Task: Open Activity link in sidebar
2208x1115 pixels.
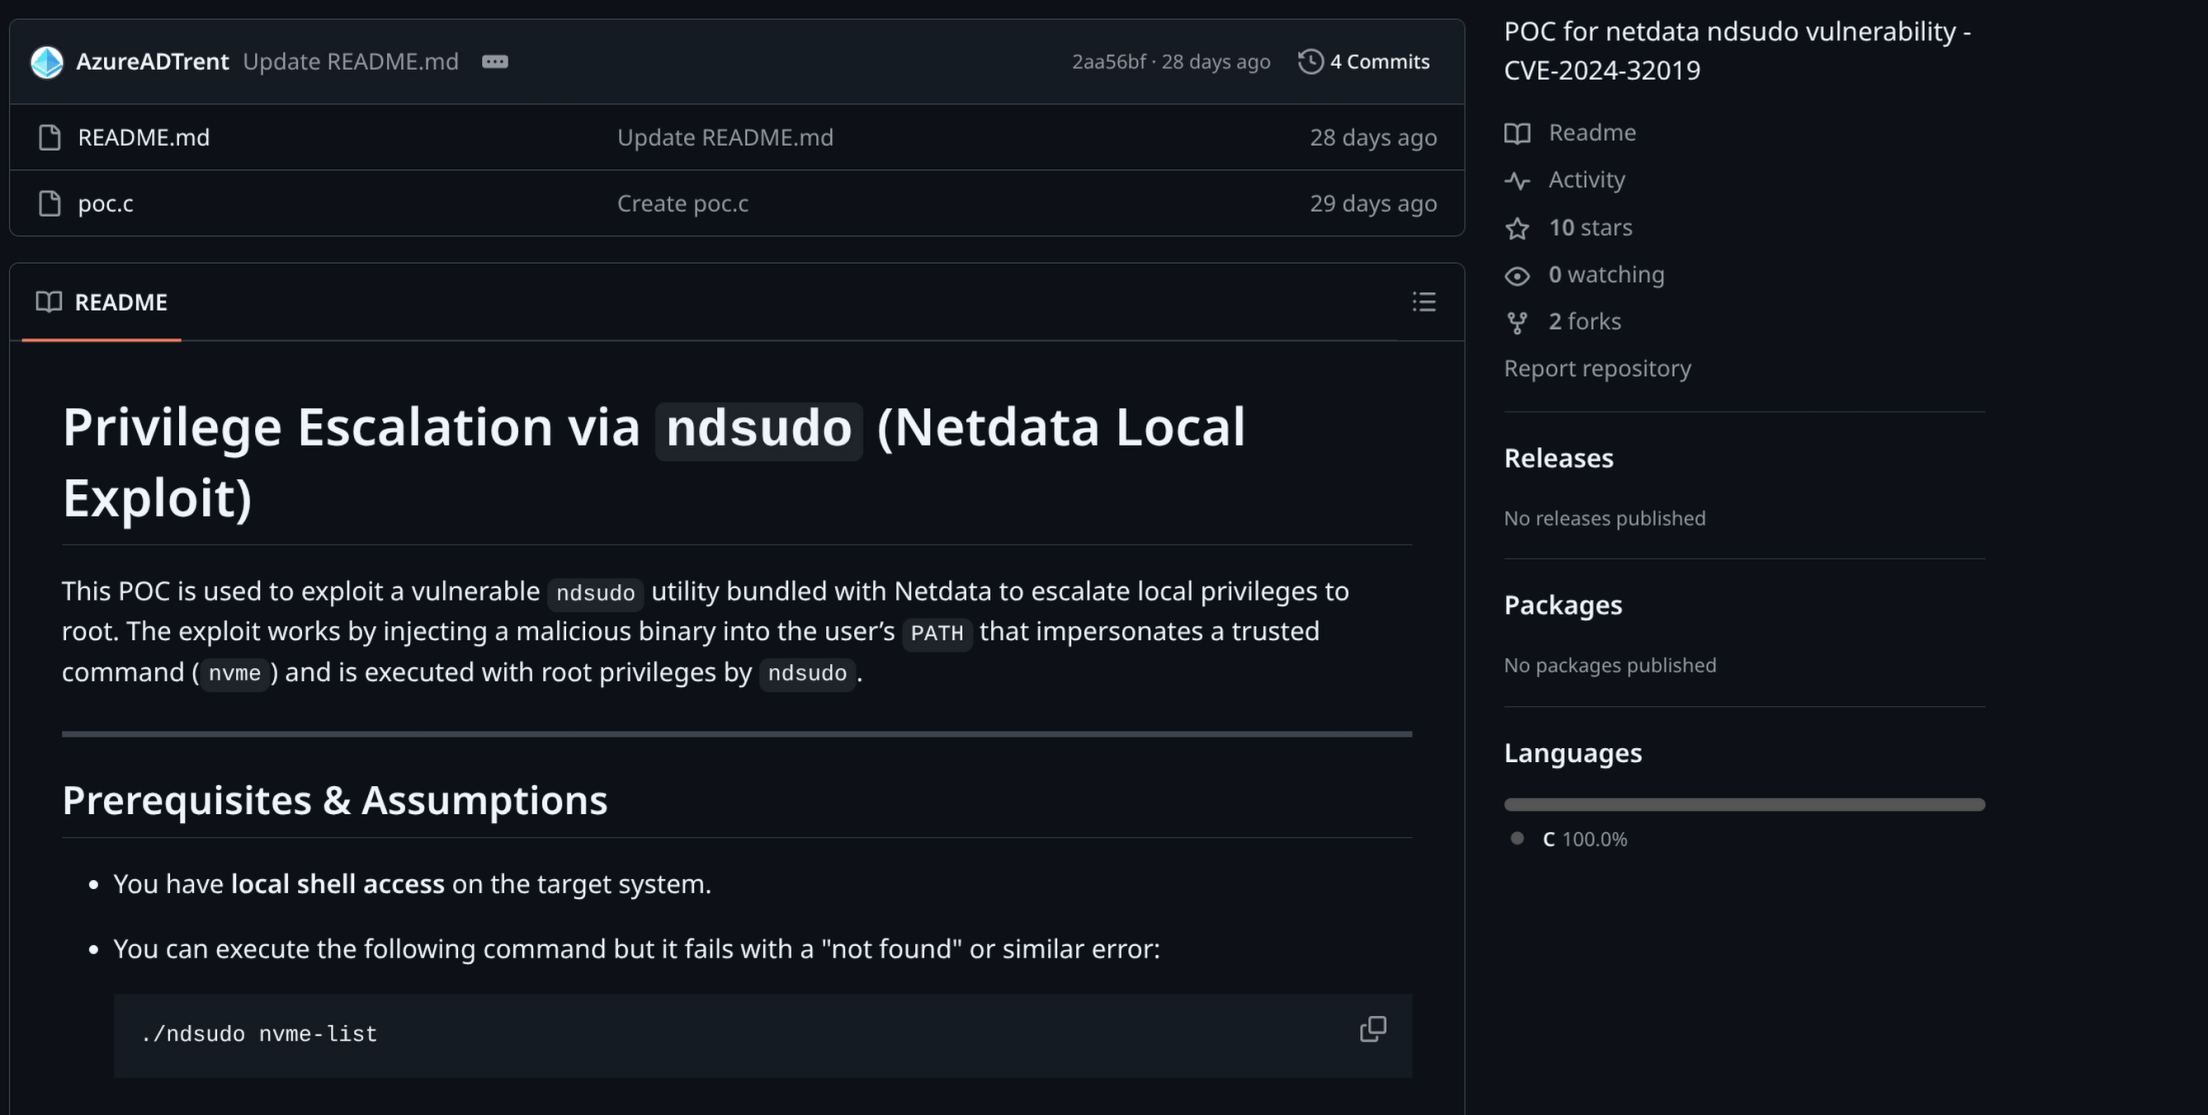Action: (1586, 180)
